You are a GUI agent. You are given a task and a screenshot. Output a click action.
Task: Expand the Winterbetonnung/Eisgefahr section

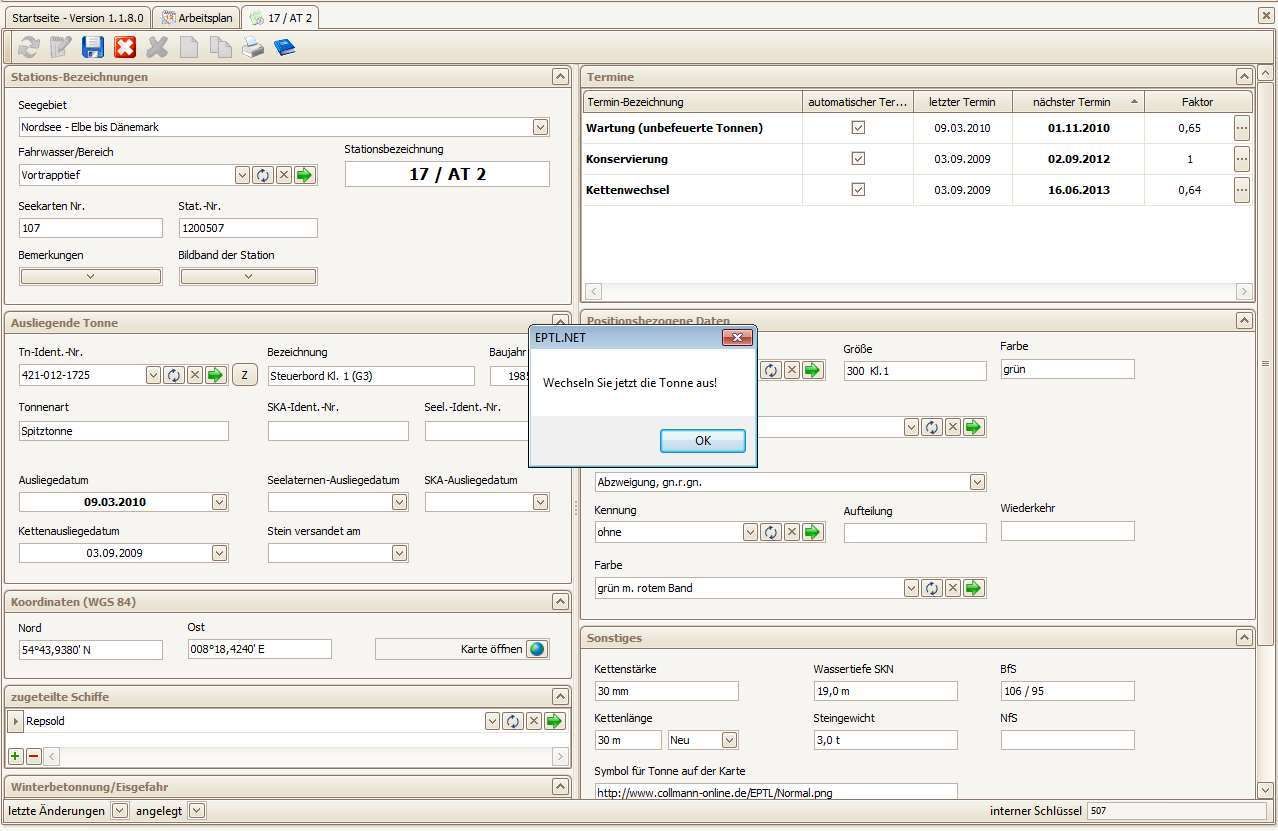click(x=560, y=787)
